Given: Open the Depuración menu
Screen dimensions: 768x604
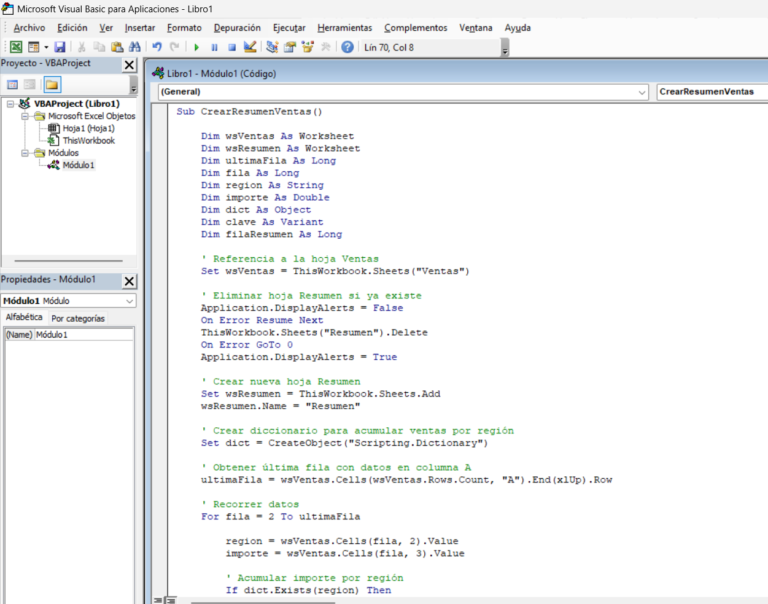Looking at the screenshot, I should pos(237,28).
